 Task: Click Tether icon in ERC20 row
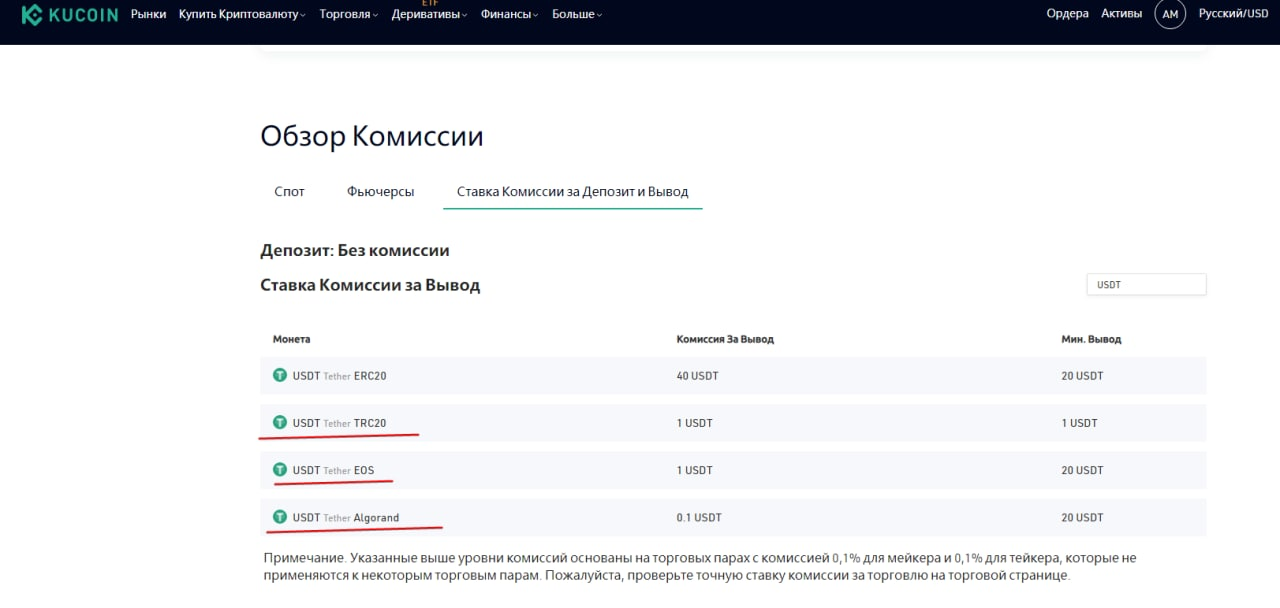(x=280, y=375)
